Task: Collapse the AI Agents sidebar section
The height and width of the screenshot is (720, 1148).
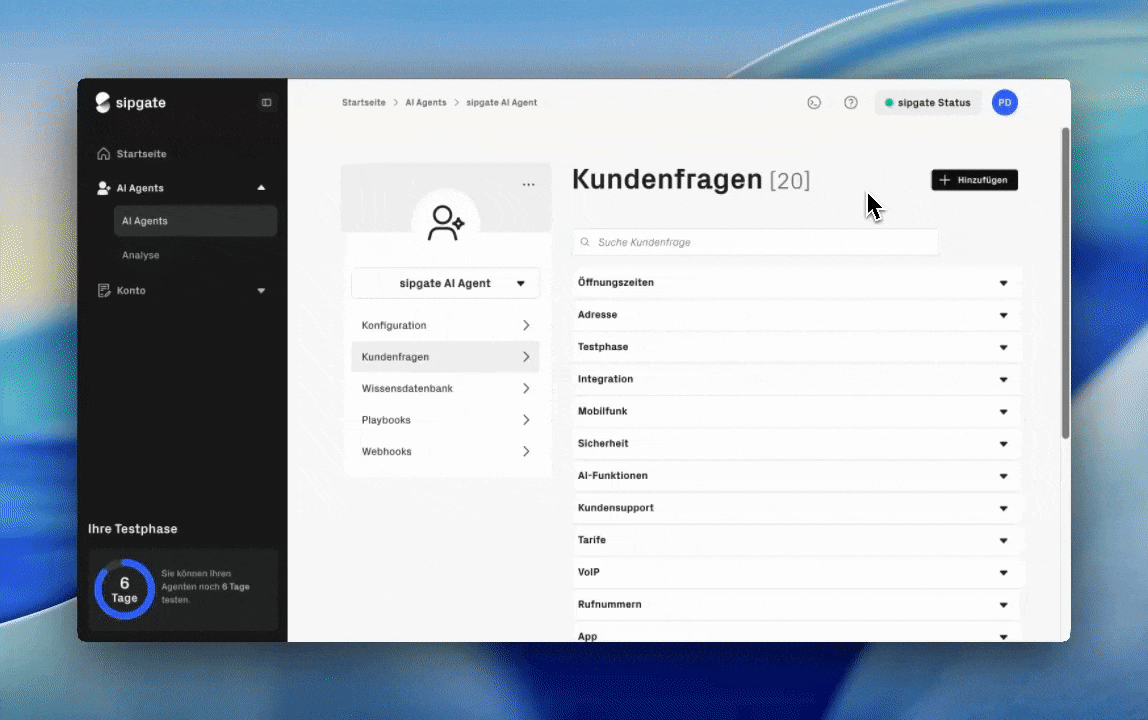Action: tap(261, 188)
